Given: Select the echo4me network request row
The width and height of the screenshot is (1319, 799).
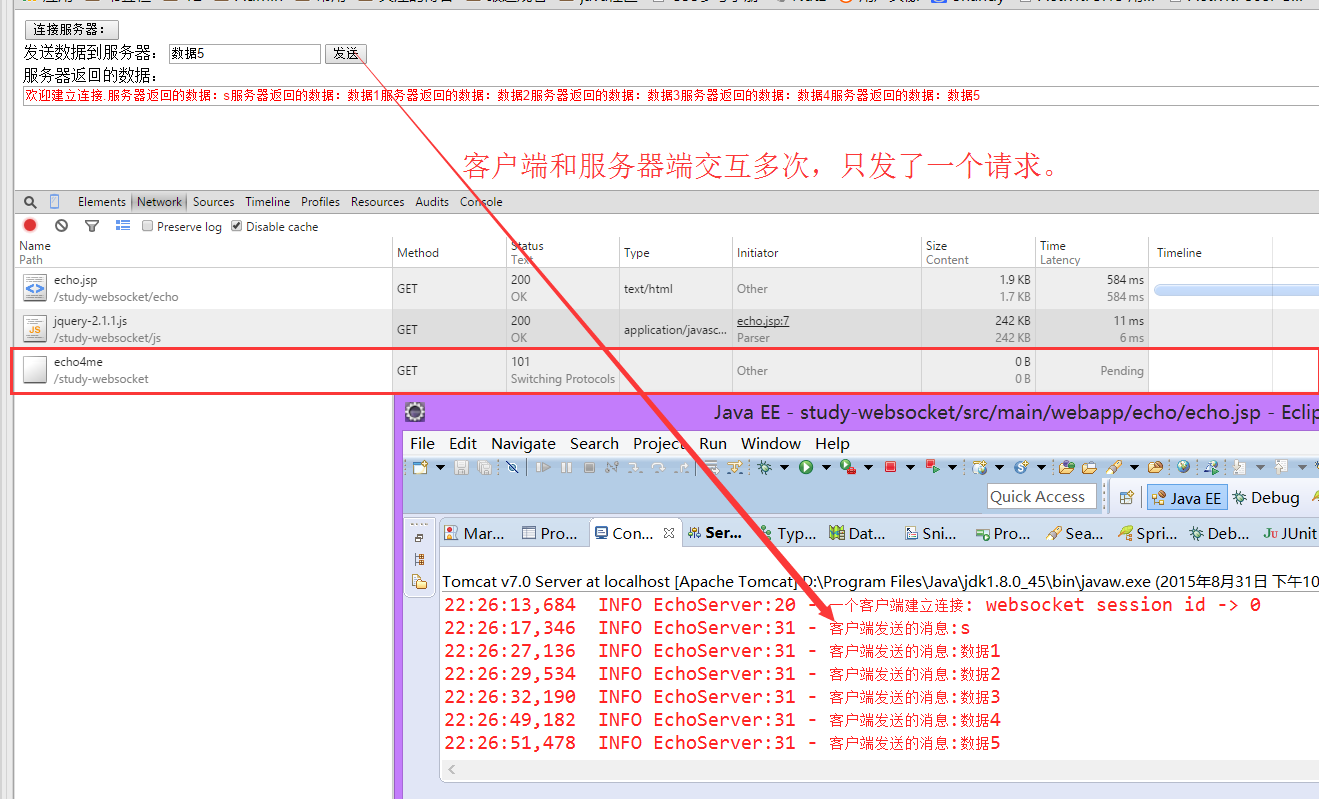Looking at the screenshot, I should 665,370.
